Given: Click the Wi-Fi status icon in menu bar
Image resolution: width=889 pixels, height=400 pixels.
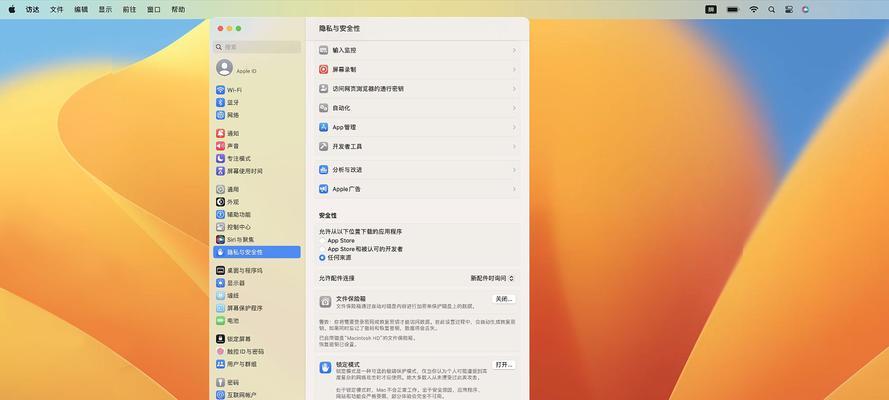Looking at the screenshot, I should click(x=753, y=10).
